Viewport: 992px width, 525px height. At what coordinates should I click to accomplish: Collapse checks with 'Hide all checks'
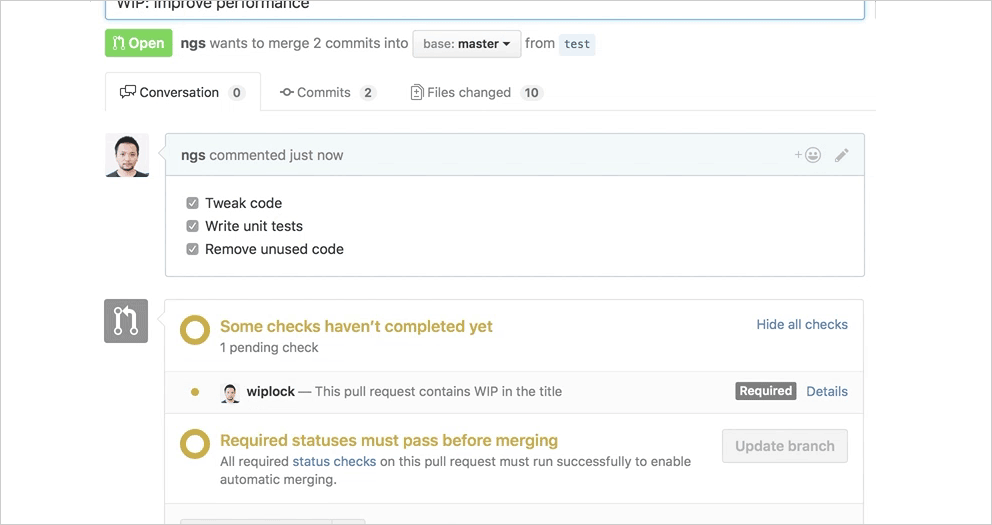point(802,324)
